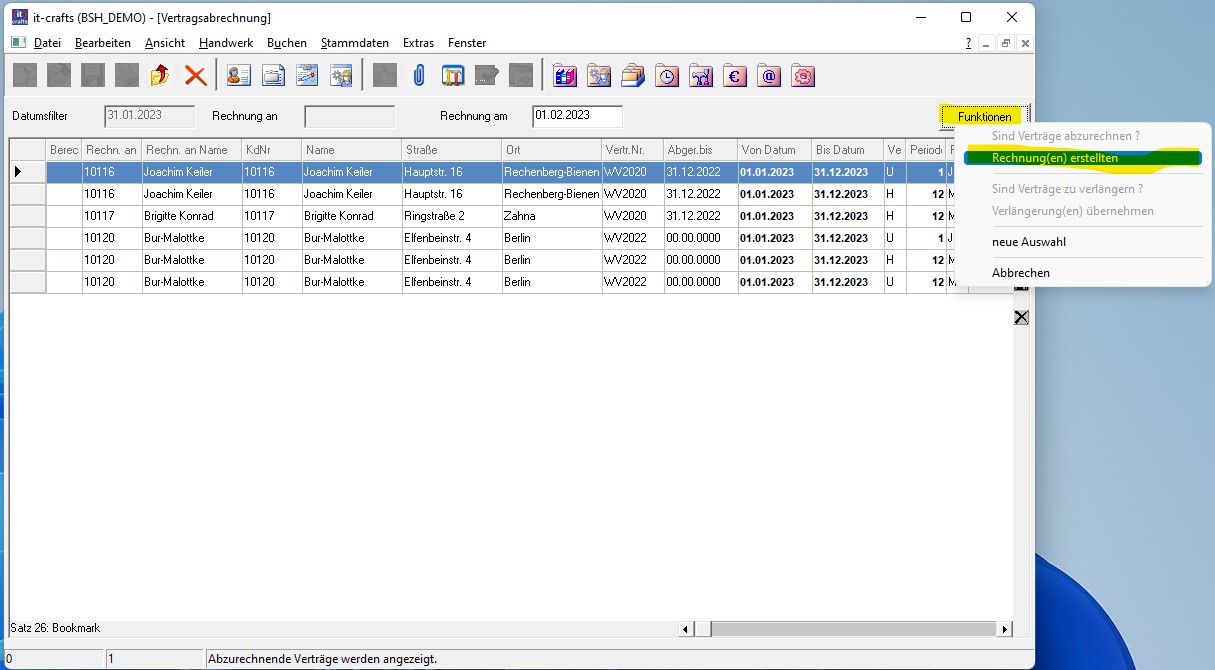The width and height of the screenshot is (1215, 670).
Task: Click the horizontal scrollbar left arrow
Action: (x=687, y=629)
